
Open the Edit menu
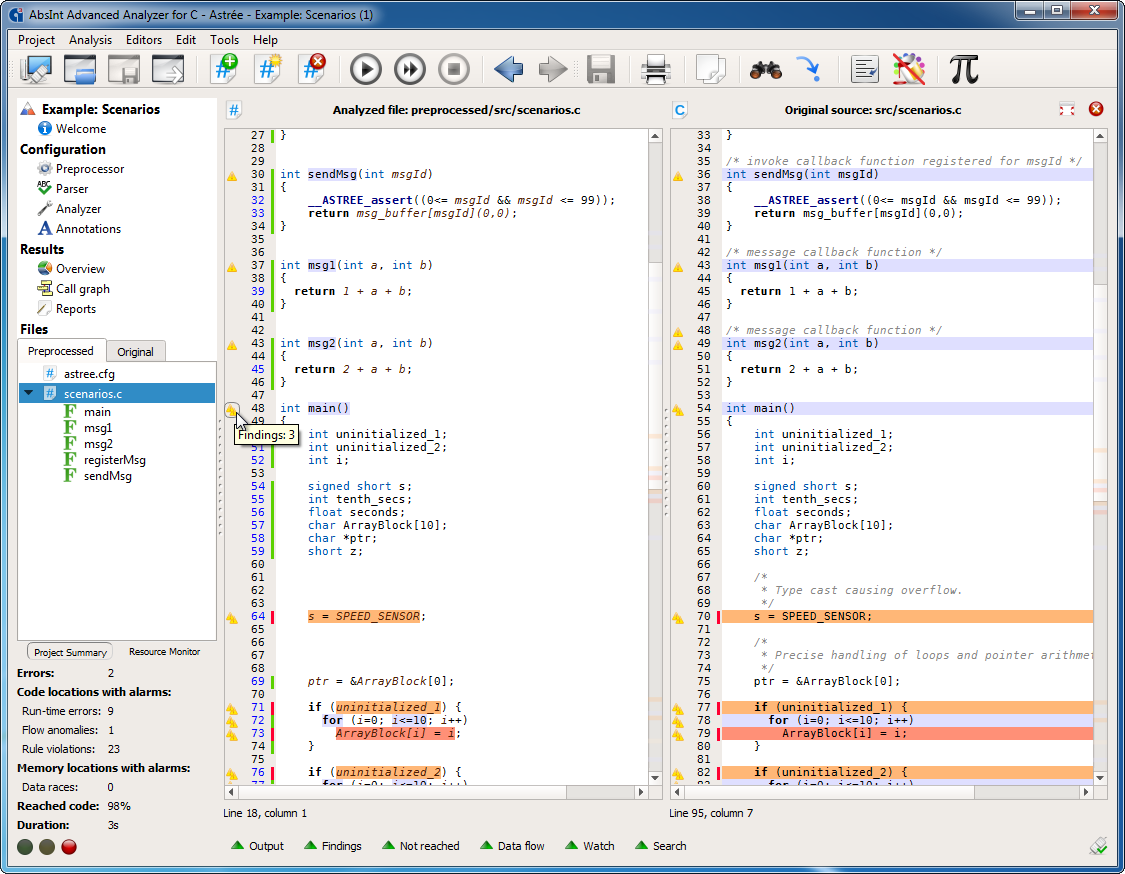tap(186, 40)
